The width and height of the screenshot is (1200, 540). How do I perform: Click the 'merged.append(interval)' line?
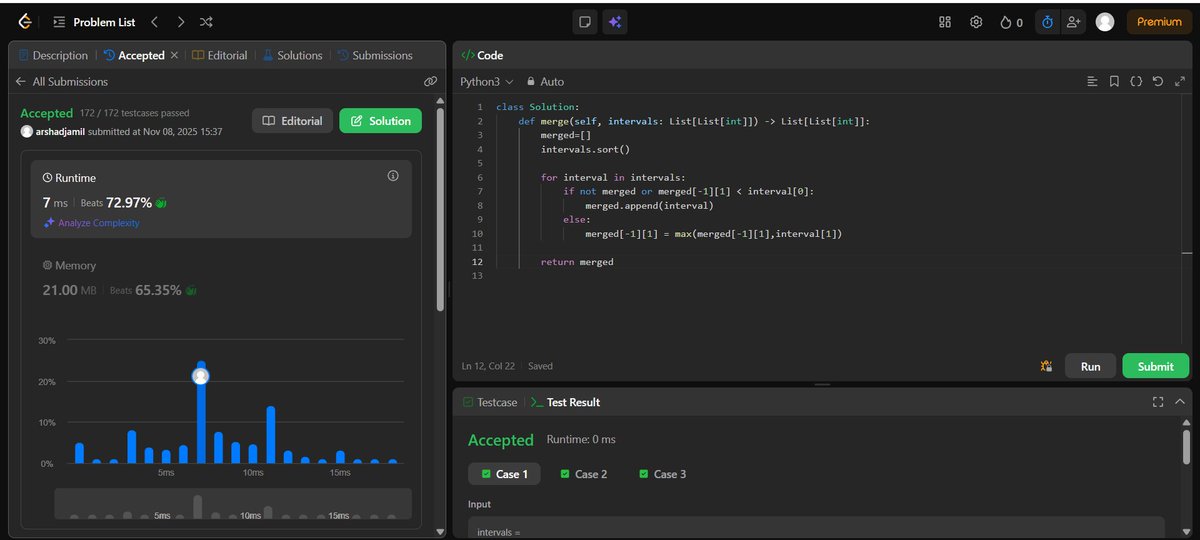tap(649, 205)
